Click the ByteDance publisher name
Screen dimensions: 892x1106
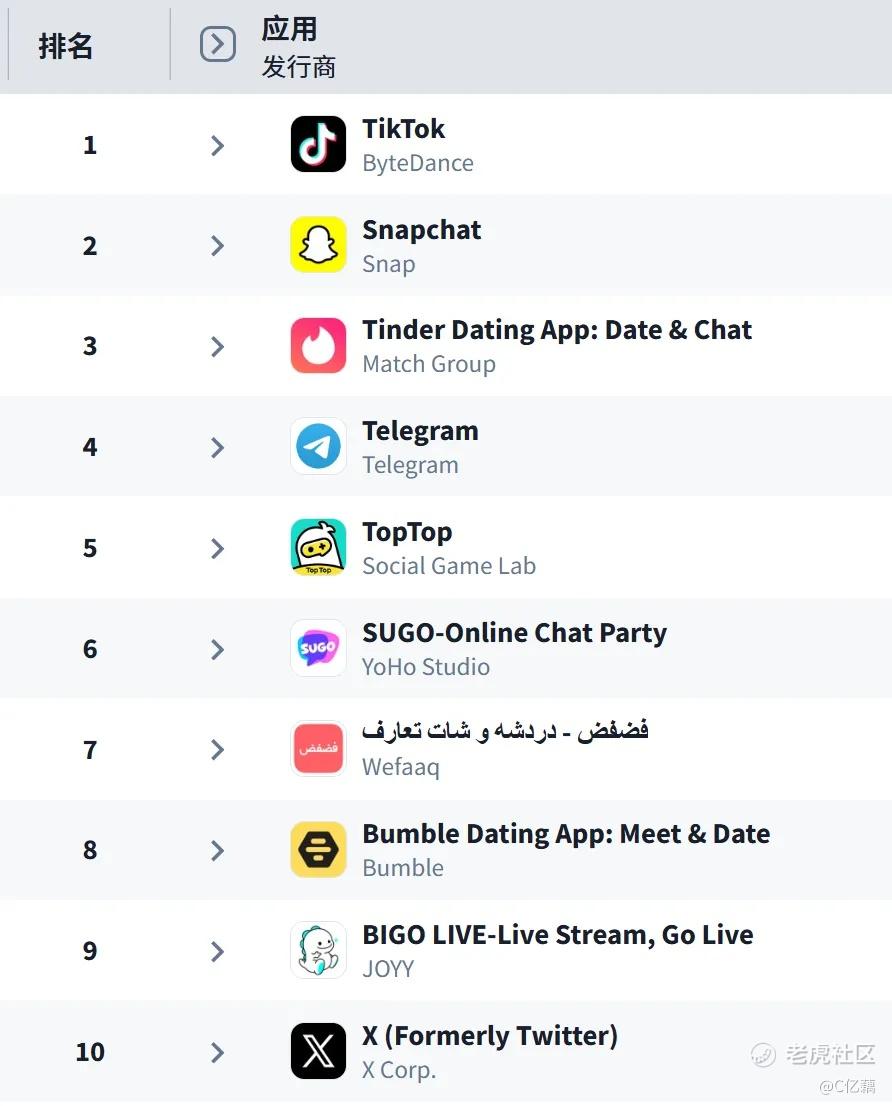(417, 163)
